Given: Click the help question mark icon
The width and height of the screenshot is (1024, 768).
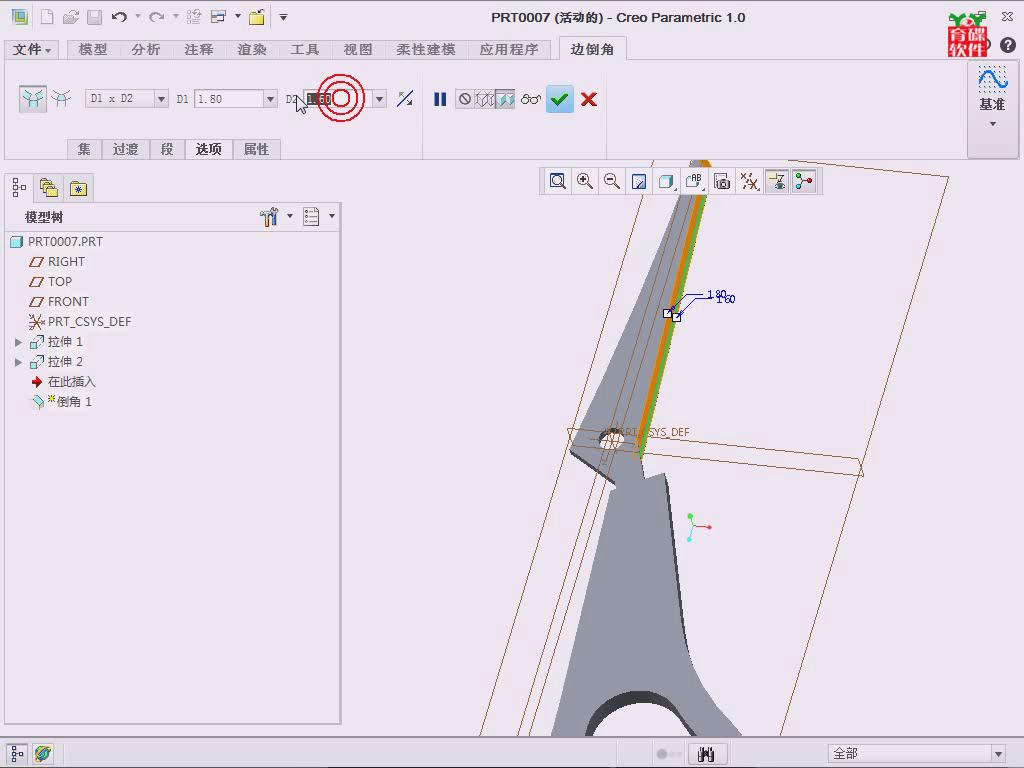Looking at the screenshot, I should tap(1008, 45).
